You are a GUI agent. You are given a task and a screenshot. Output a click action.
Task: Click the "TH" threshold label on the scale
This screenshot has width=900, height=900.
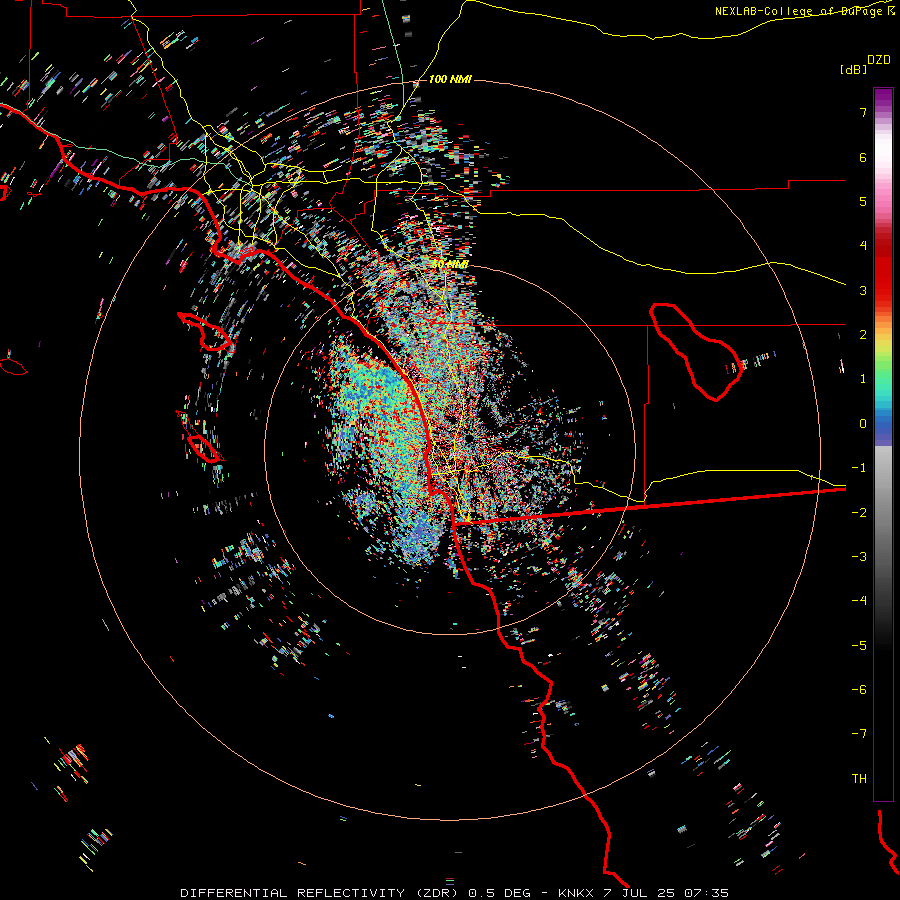(859, 779)
